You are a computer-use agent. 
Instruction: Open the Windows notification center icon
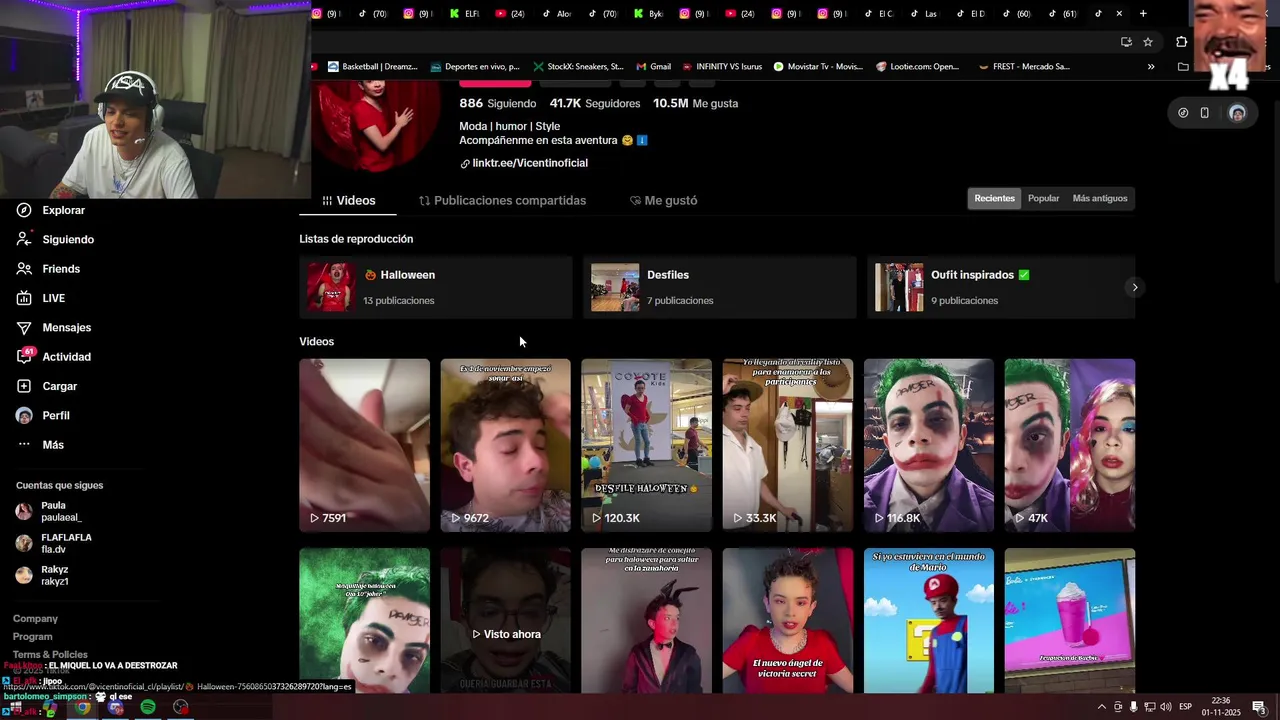tap(1258, 707)
